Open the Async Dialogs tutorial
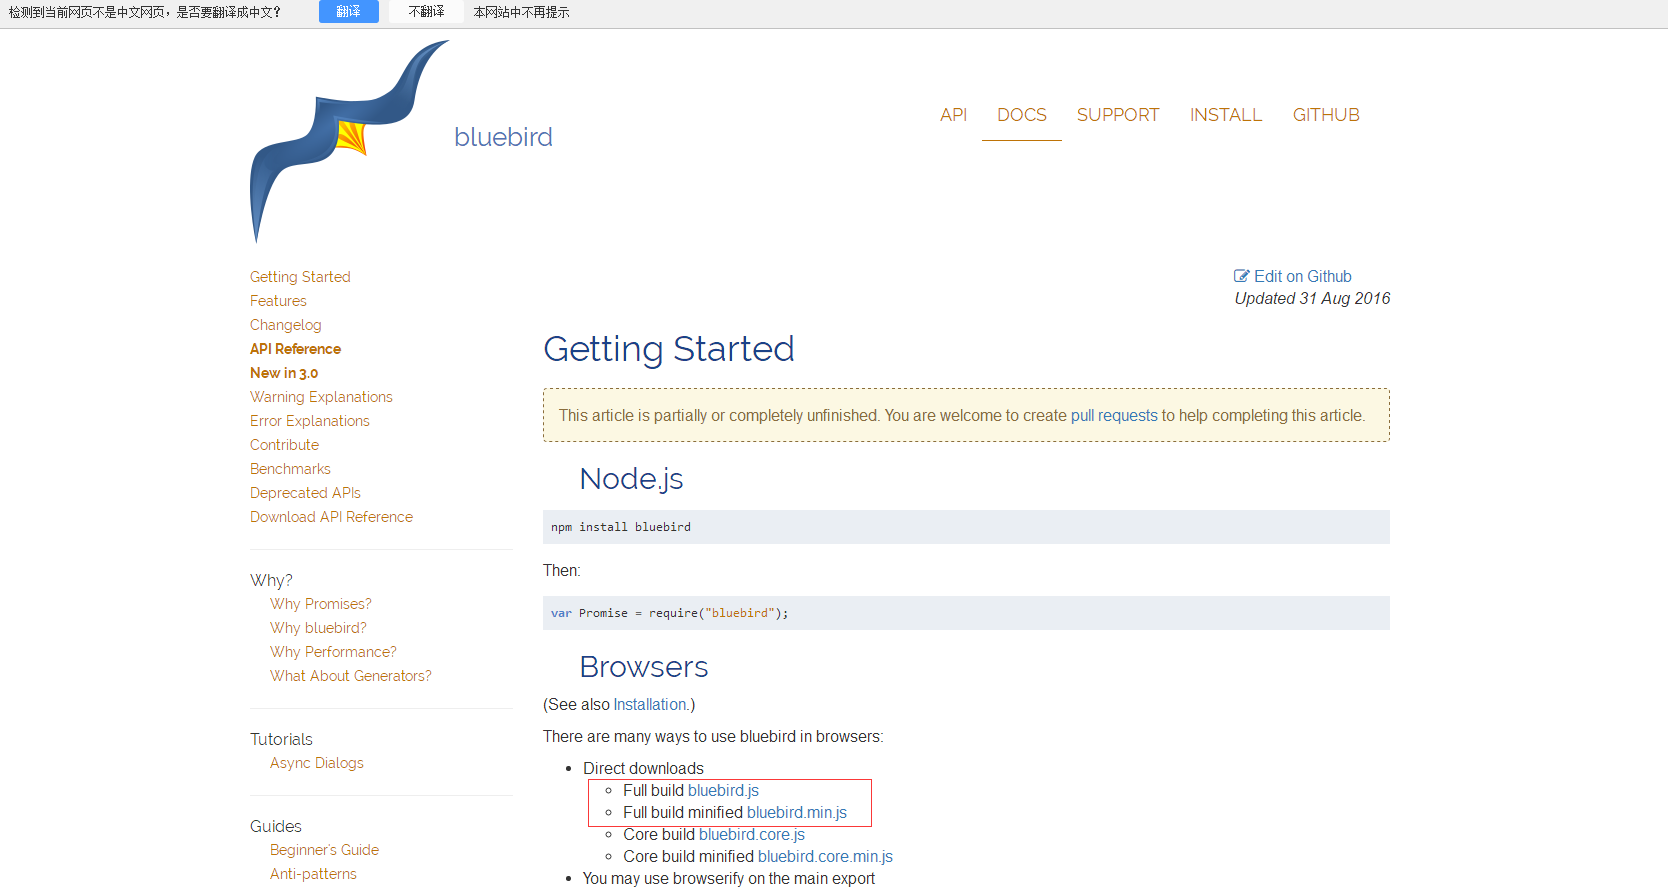This screenshot has height=887, width=1668. (317, 763)
